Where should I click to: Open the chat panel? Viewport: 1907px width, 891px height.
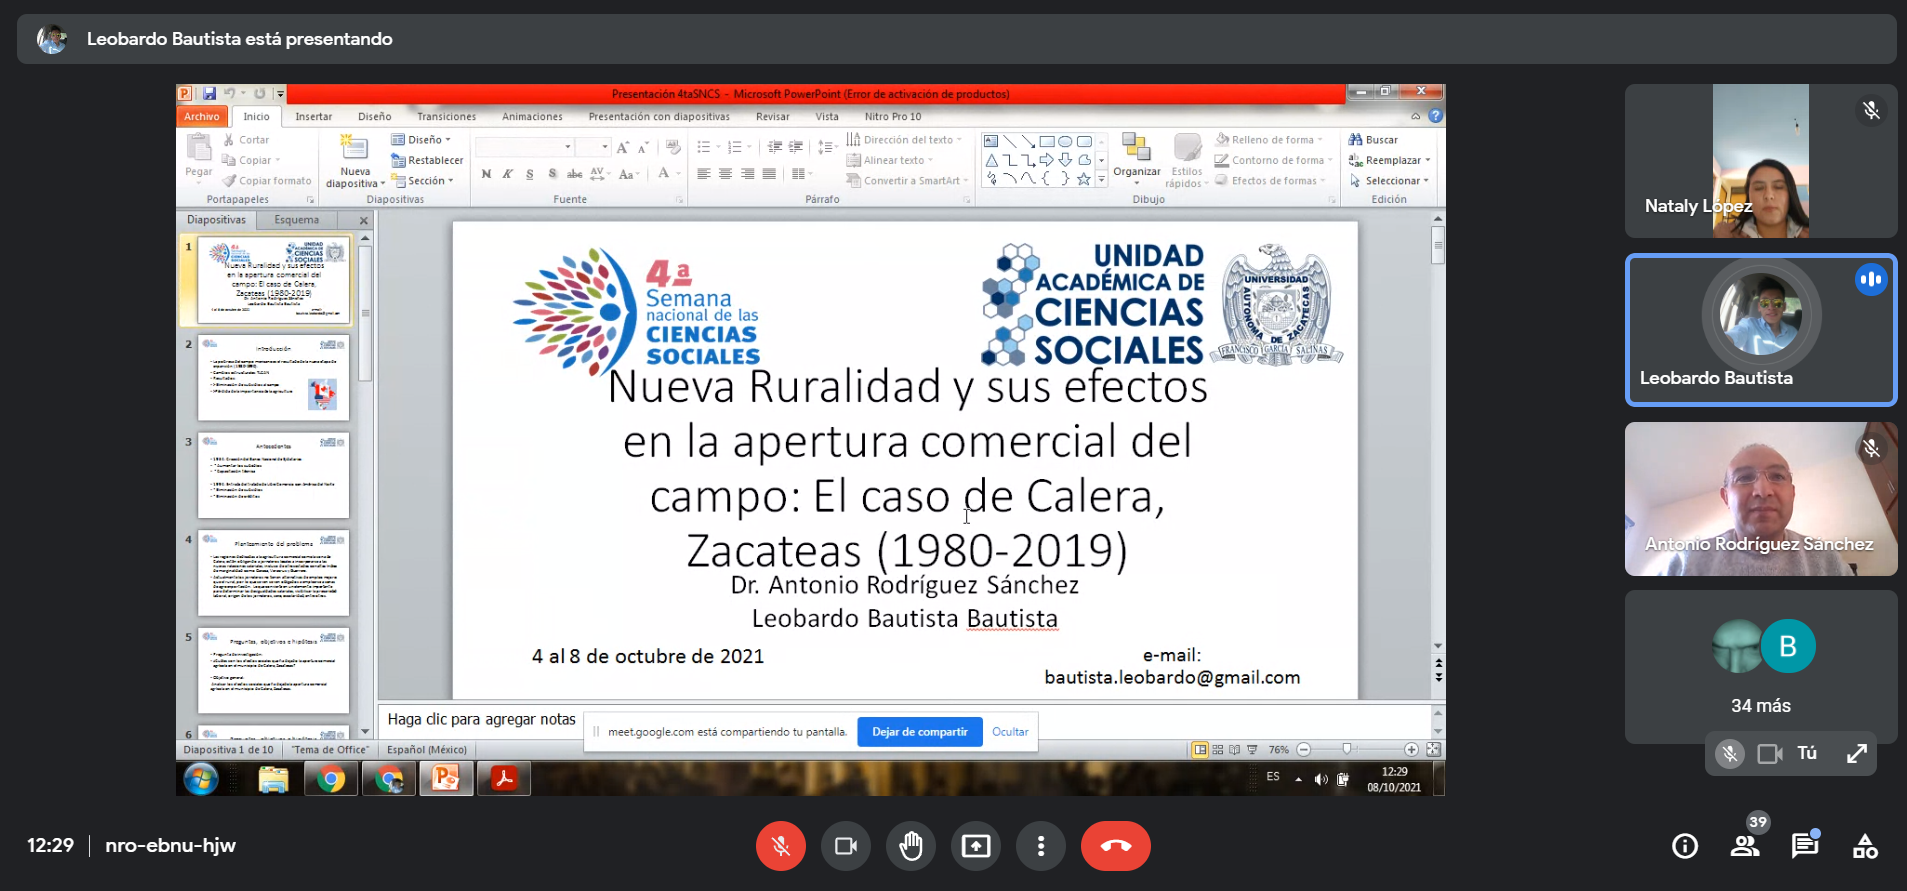[1805, 846]
